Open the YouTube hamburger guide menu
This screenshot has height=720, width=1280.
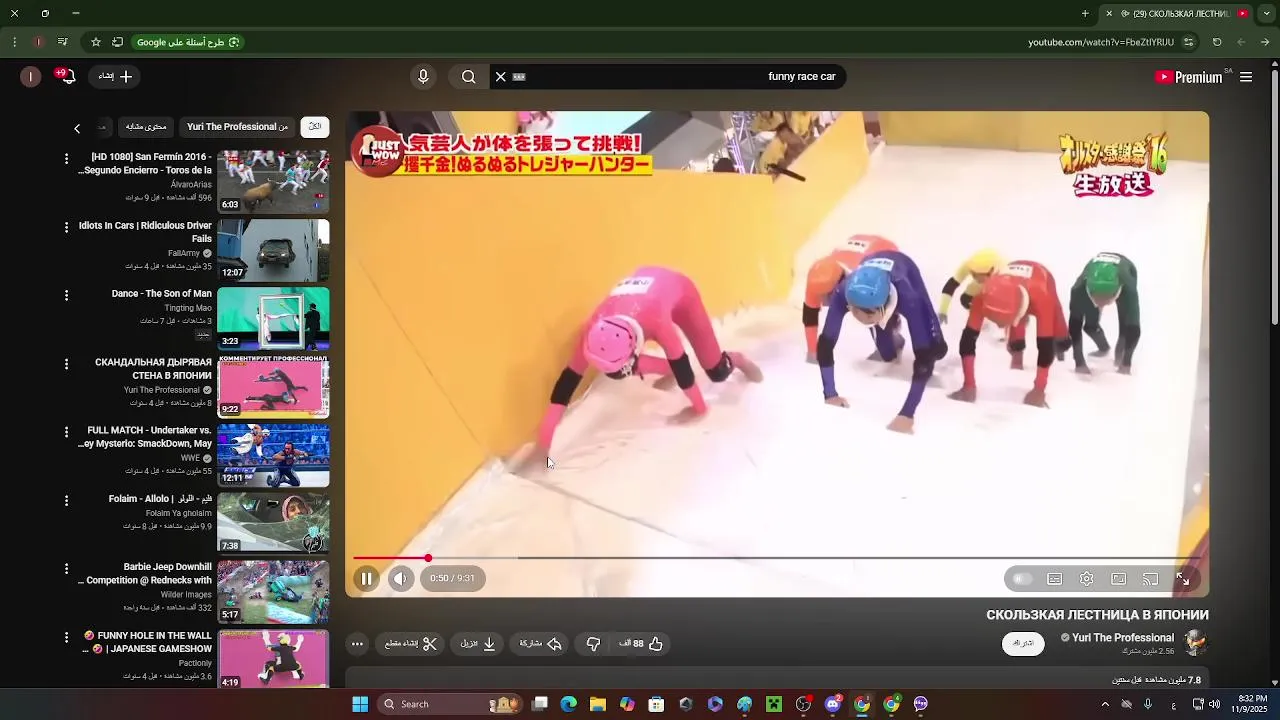tap(1246, 77)
